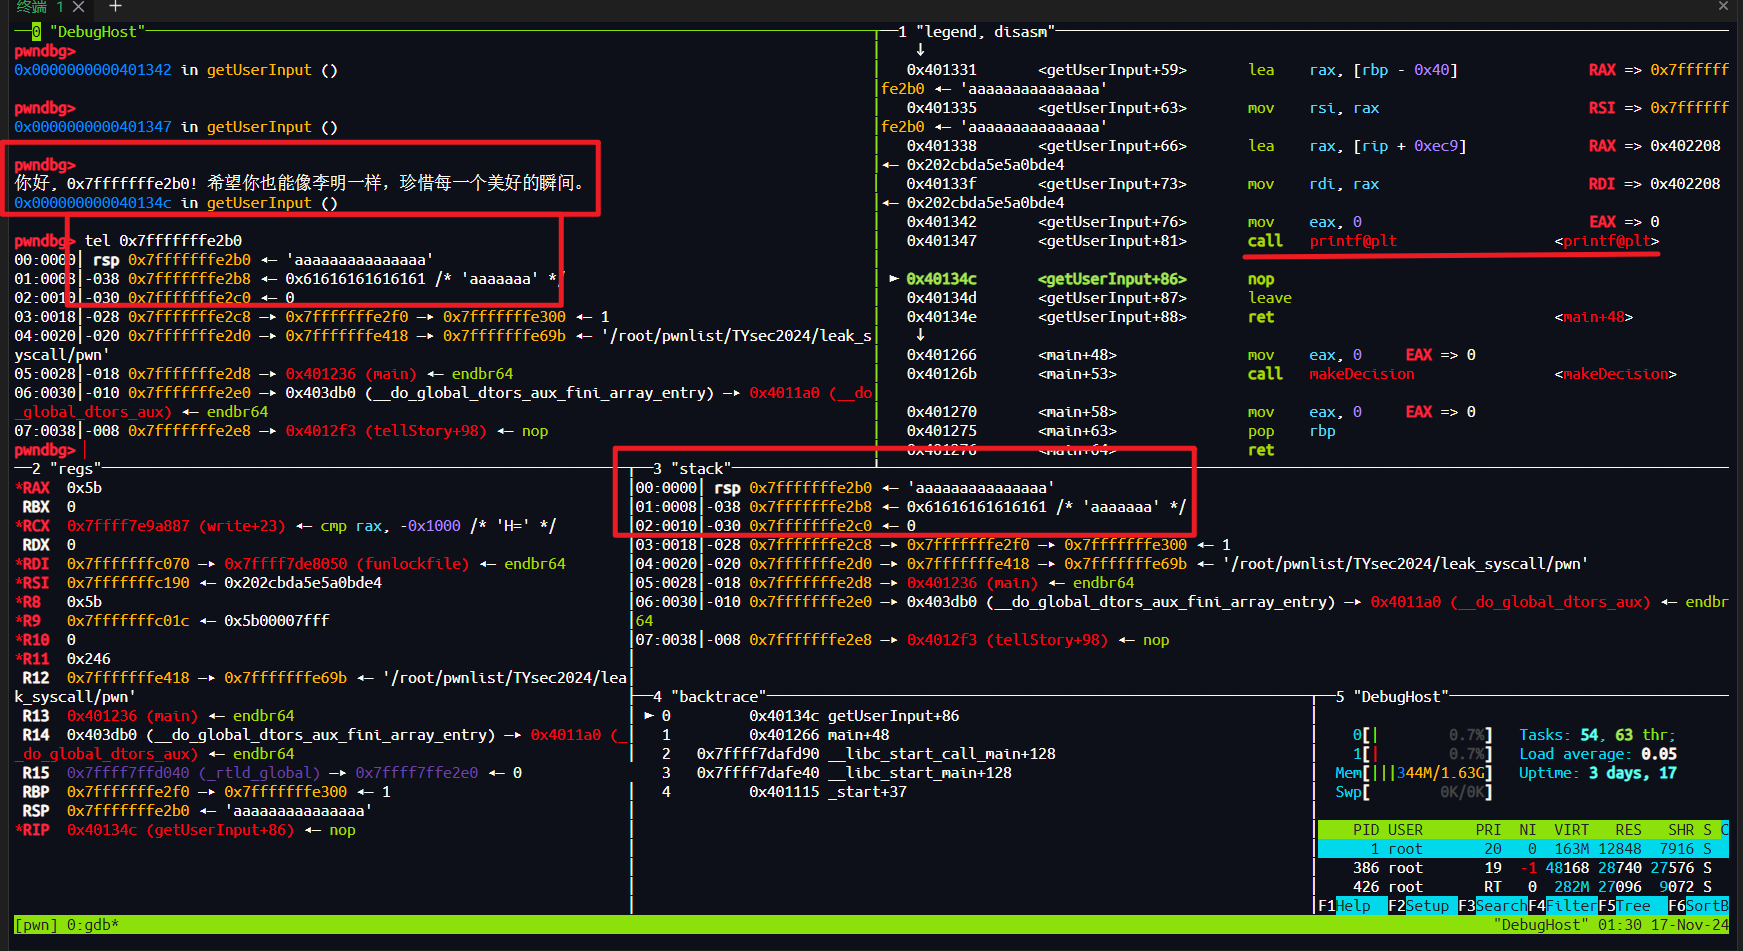Image resolution: width=1743 pixels, height=951 pixels.
Task: Click backtrace frame 3 __libc_start_main+128
Action: click(836, 773)
